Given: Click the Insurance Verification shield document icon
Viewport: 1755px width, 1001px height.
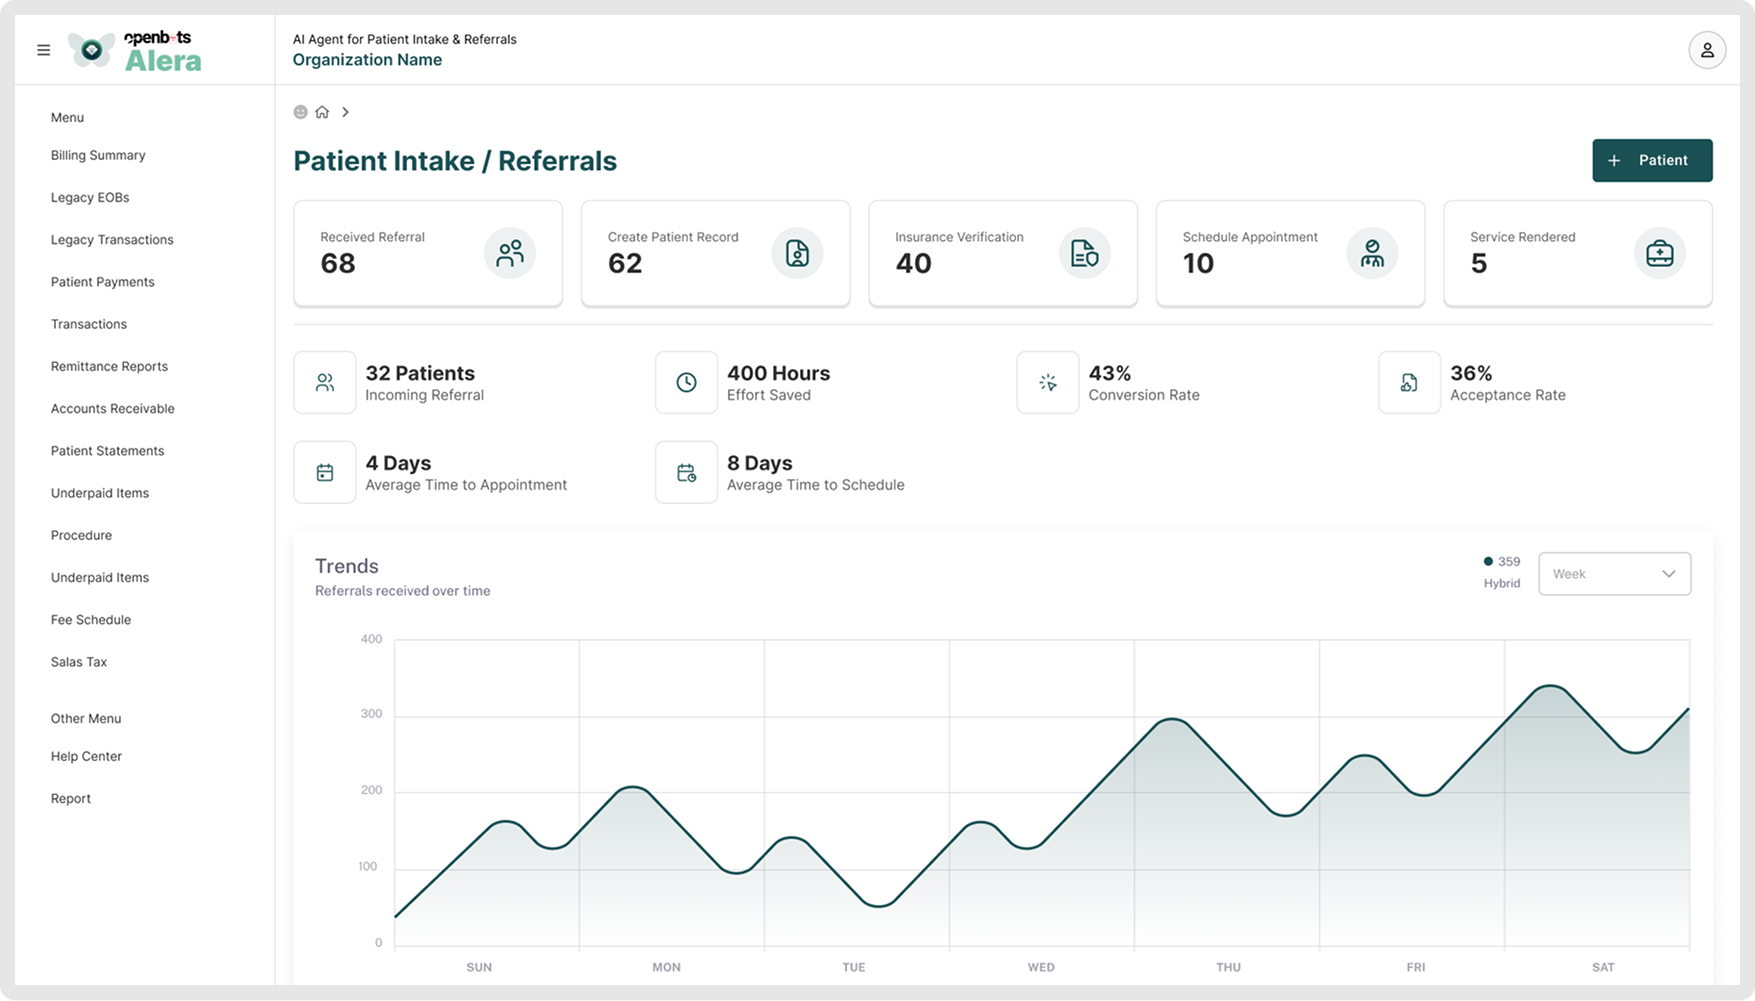Looking at the screenshot, I should pos(1084,254).
